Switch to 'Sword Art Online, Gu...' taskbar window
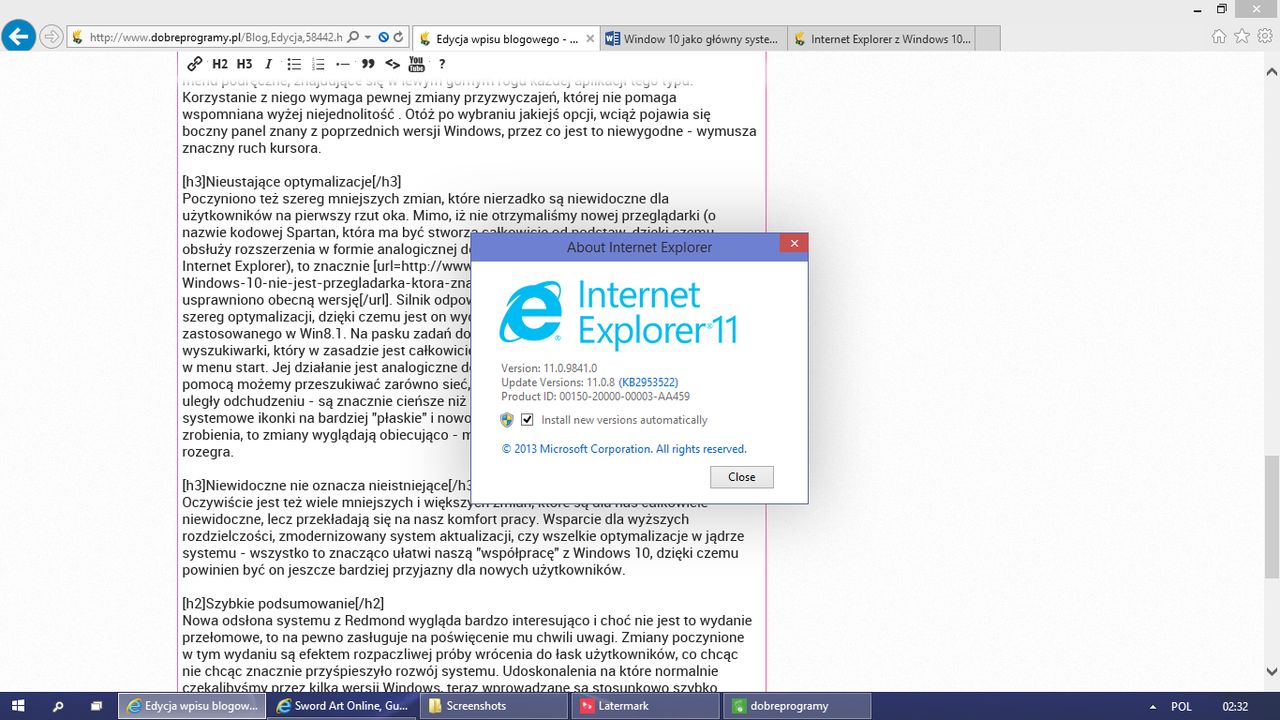Screen dimensions: 1280x720 [343, 706]
